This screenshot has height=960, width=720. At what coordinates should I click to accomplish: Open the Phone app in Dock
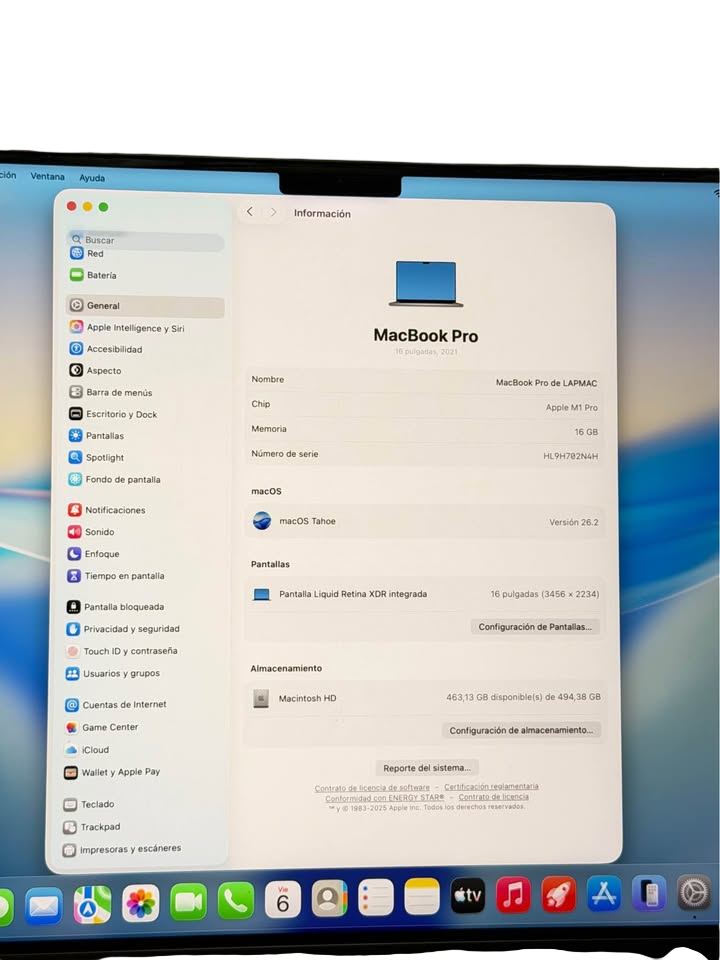236,901
